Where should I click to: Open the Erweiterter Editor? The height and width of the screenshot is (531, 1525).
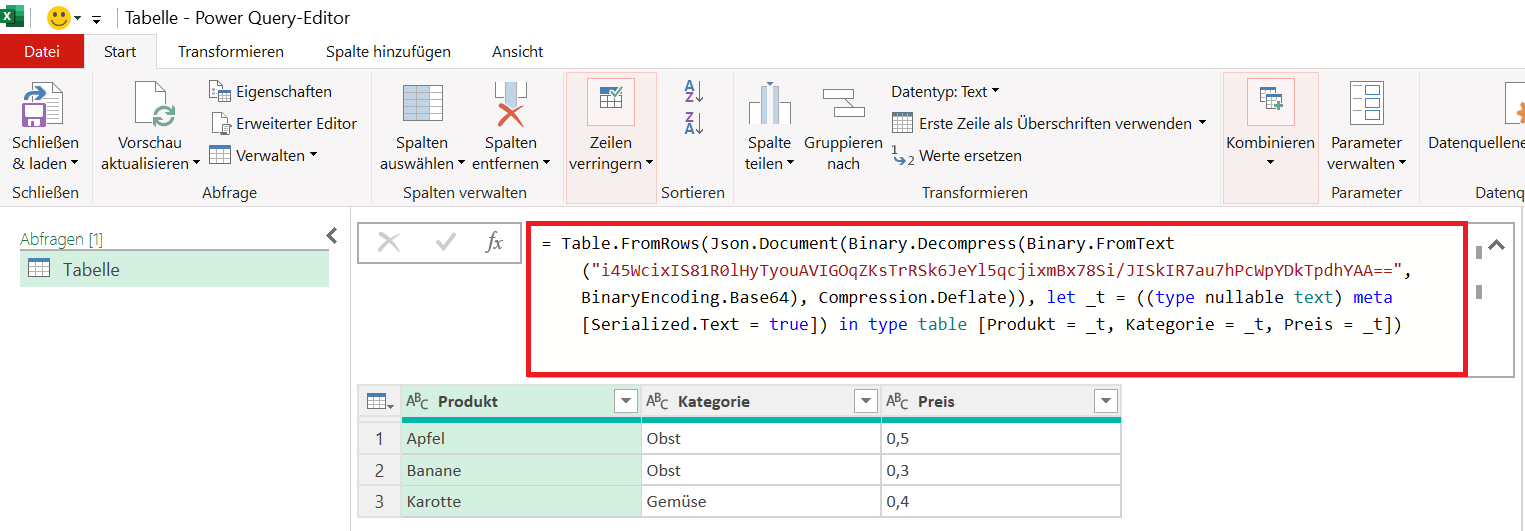pyautogui.click(x=283, y=123)
